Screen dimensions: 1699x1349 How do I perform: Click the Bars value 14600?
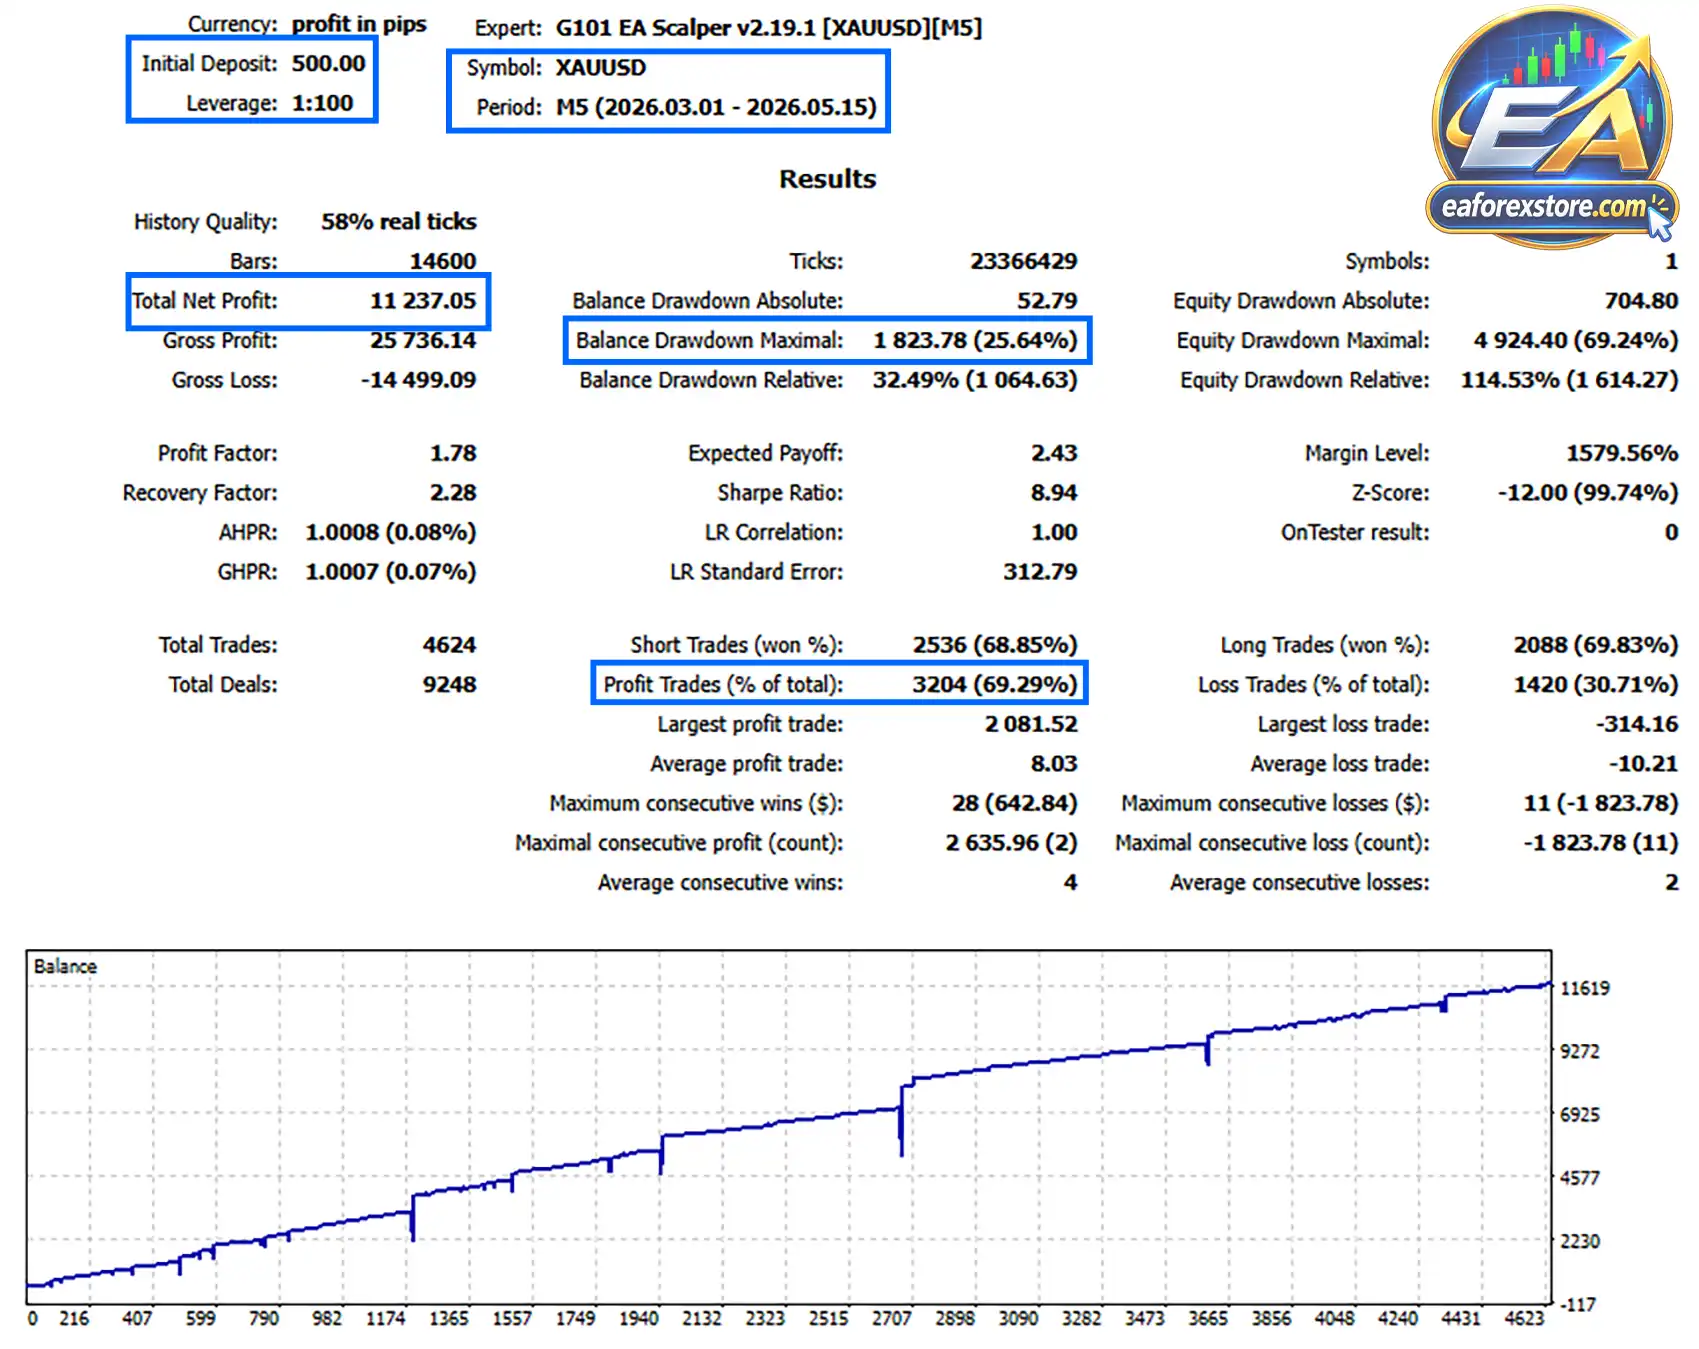click(443, 261)
